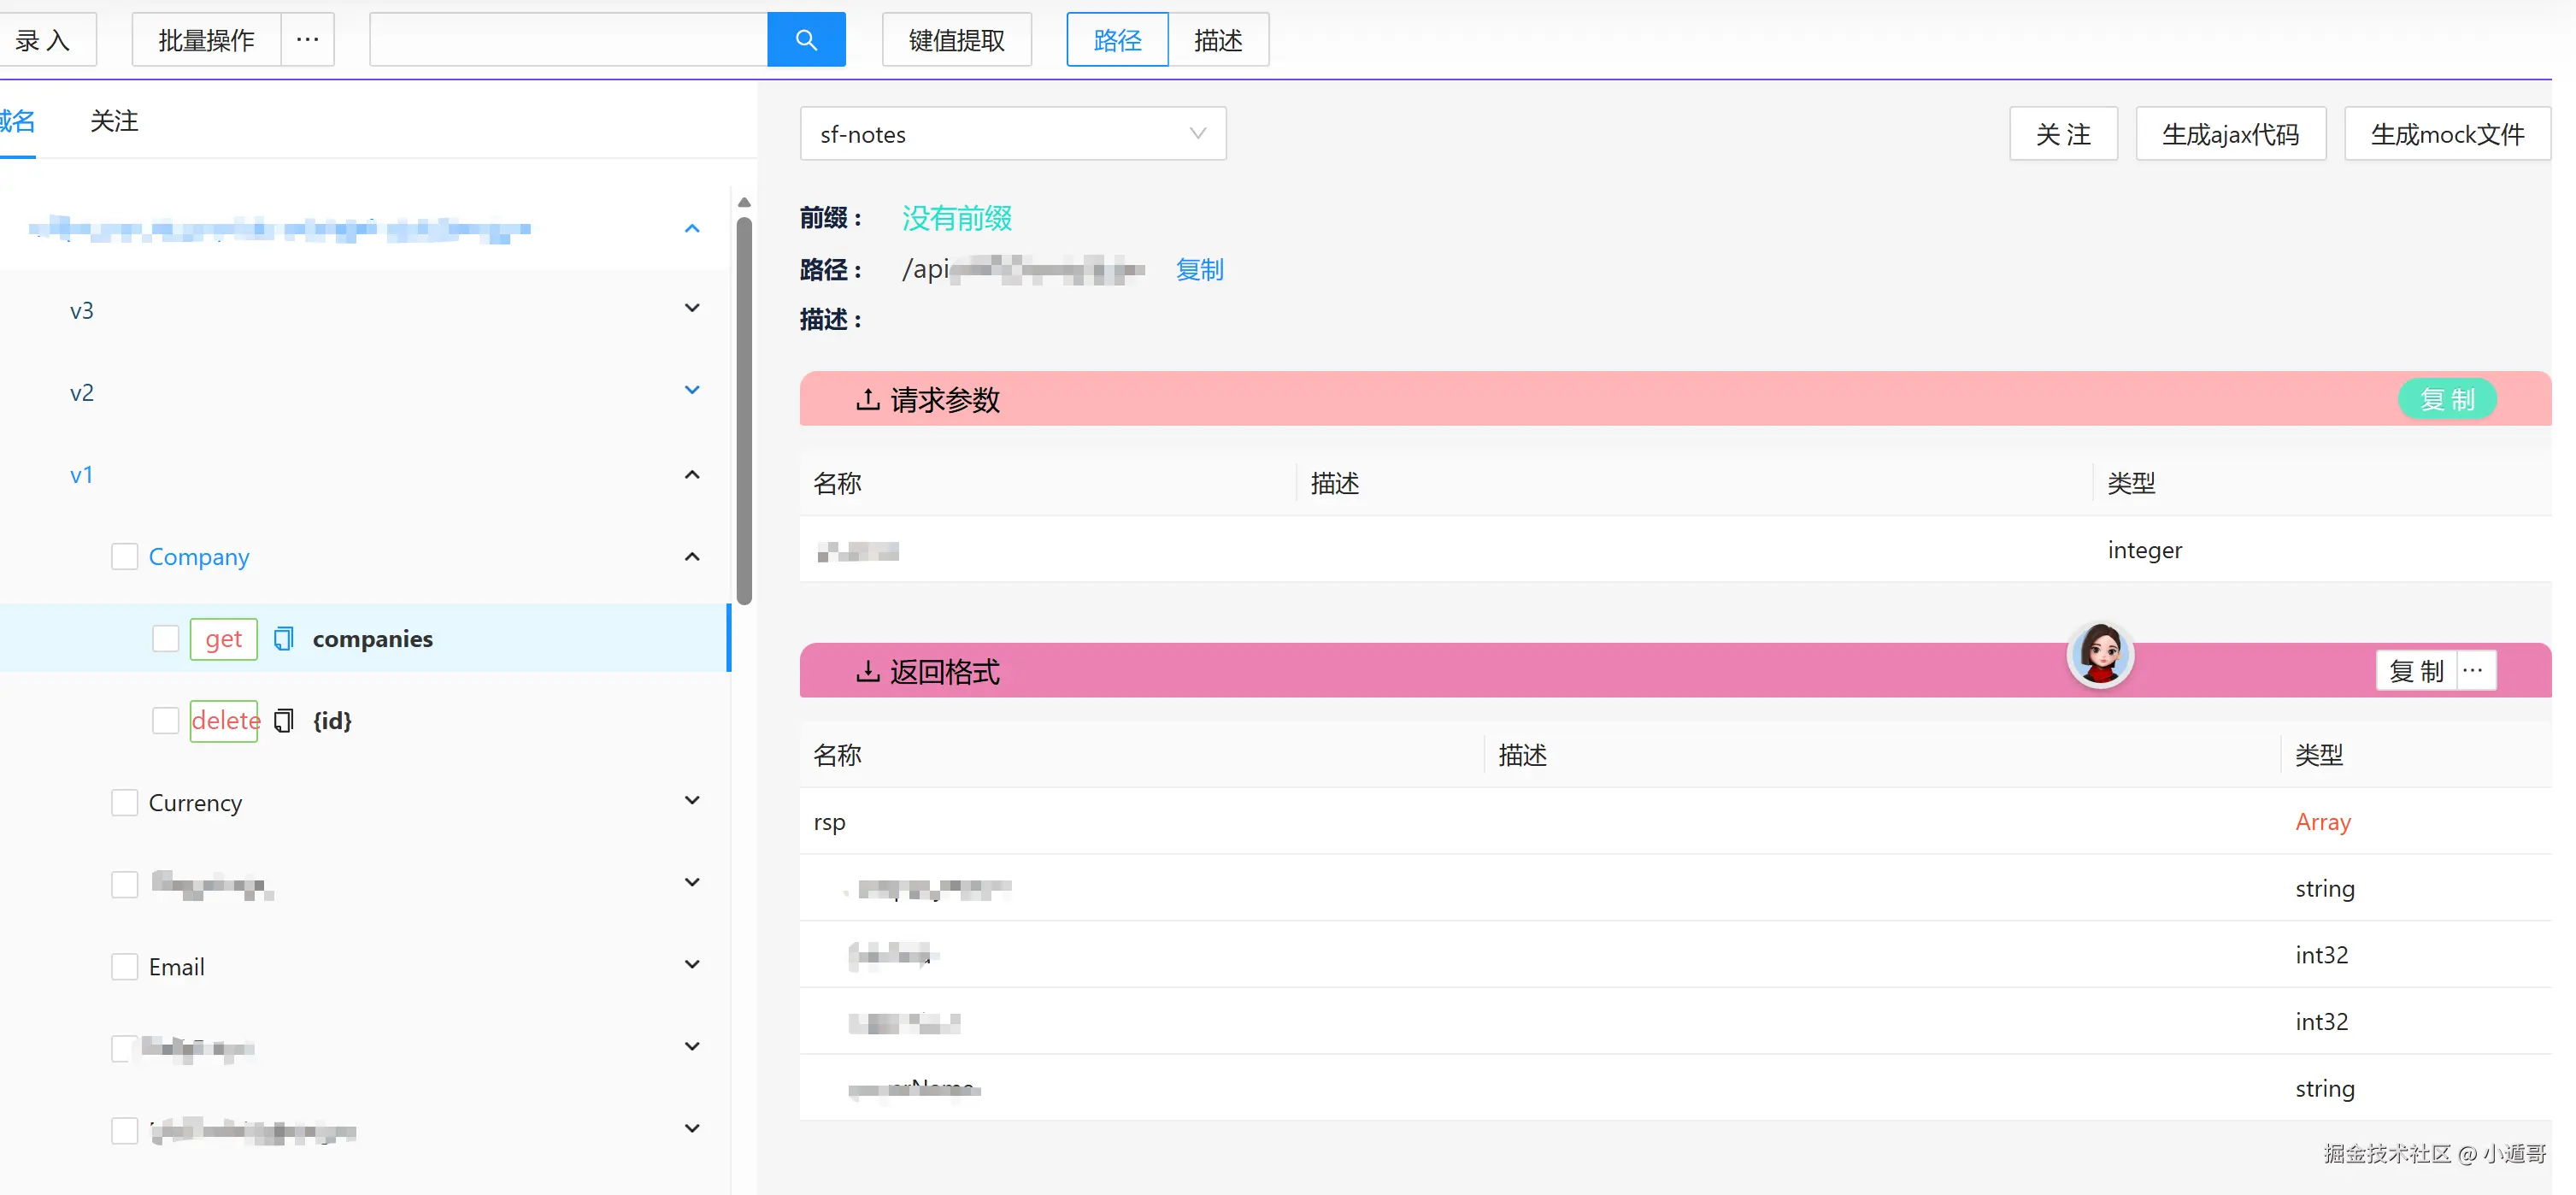Collapse the v1 tree node
The image size is (2576, 1195).
click(x=691, y=474)
